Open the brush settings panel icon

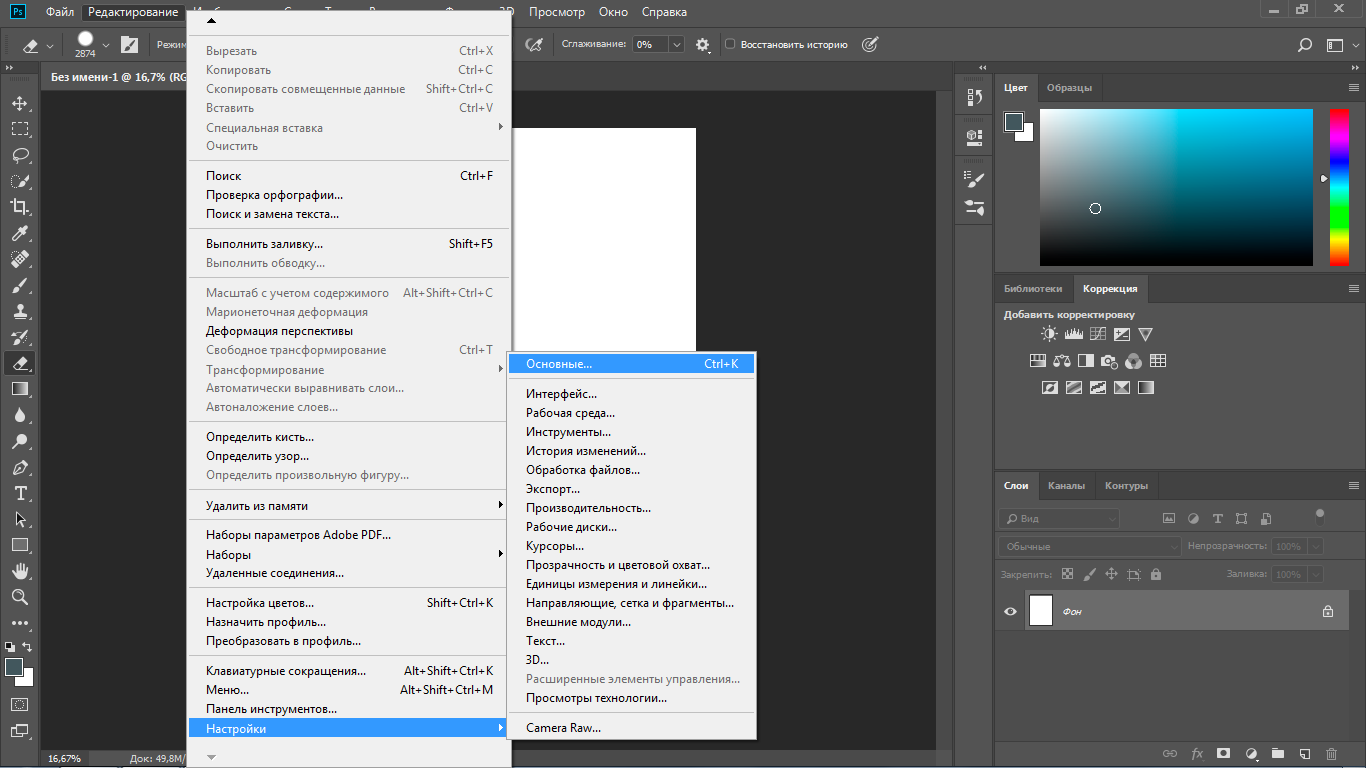pyautogui.click(x=130, y=44)
